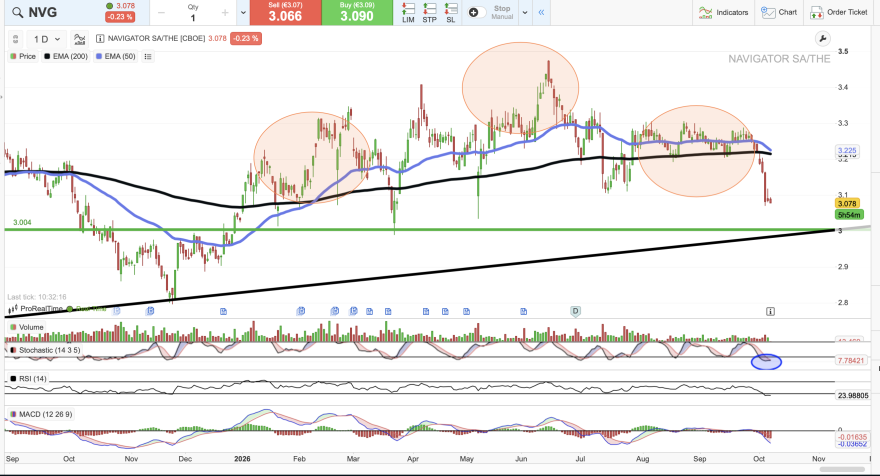Click the Qty value field
The image size is (880, 476).
coord(193,18)
